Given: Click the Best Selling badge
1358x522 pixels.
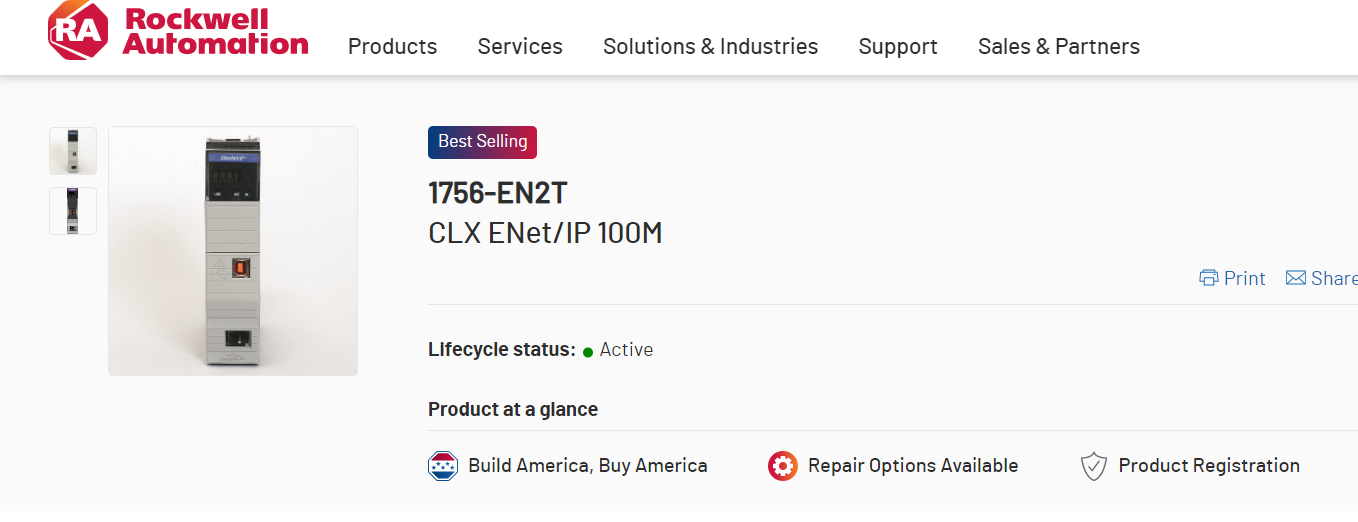Looking at the screenshot, I should (x=482, y=142).
